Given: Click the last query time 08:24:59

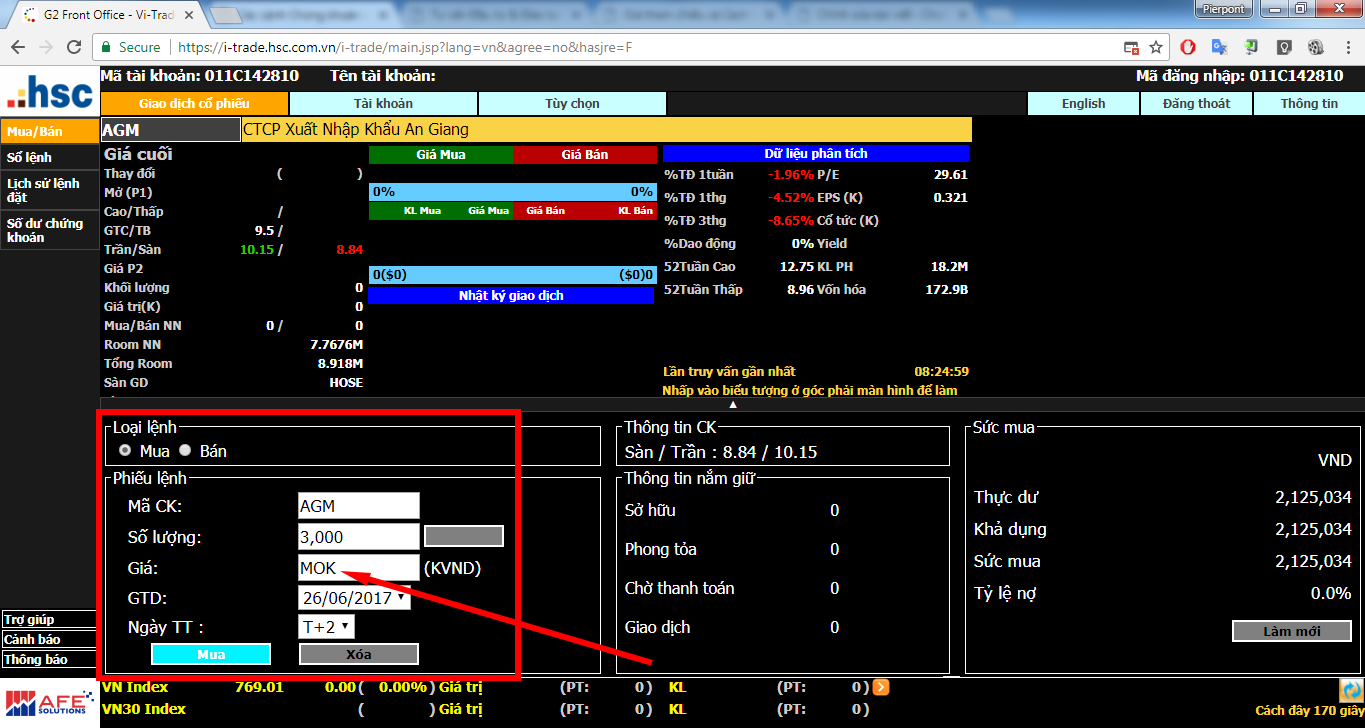Looking at the screenshot, I should tap(941, 372).
